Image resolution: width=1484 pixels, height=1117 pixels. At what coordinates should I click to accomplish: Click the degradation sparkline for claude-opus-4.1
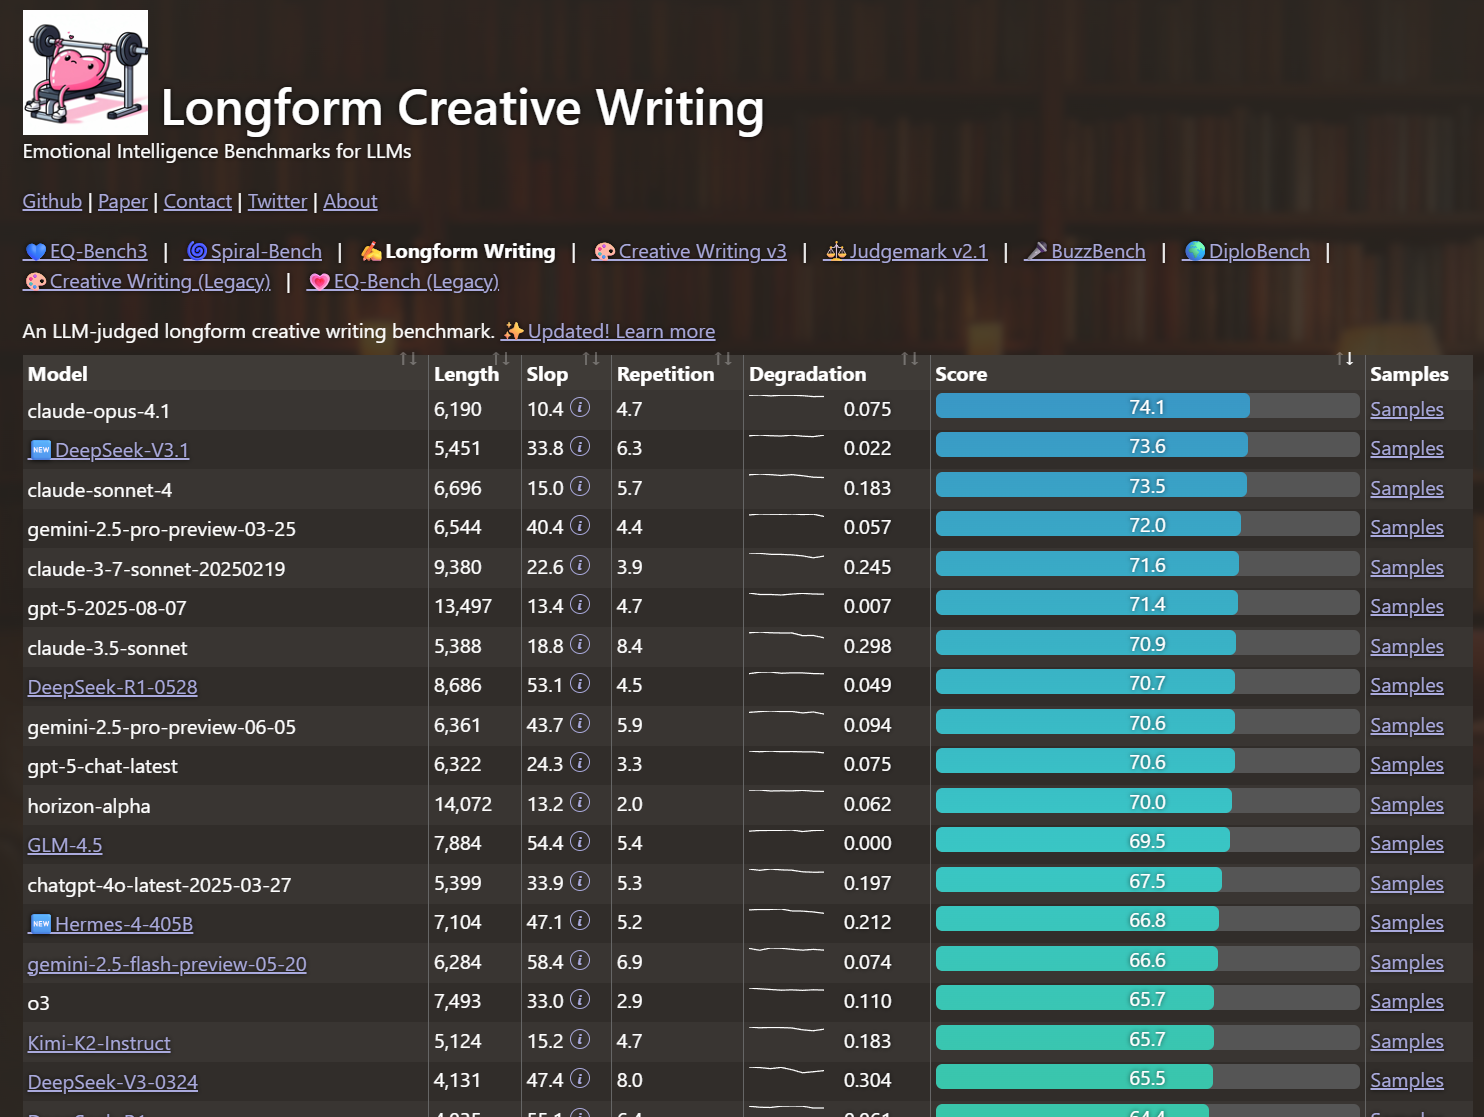[x=786, y=398]
